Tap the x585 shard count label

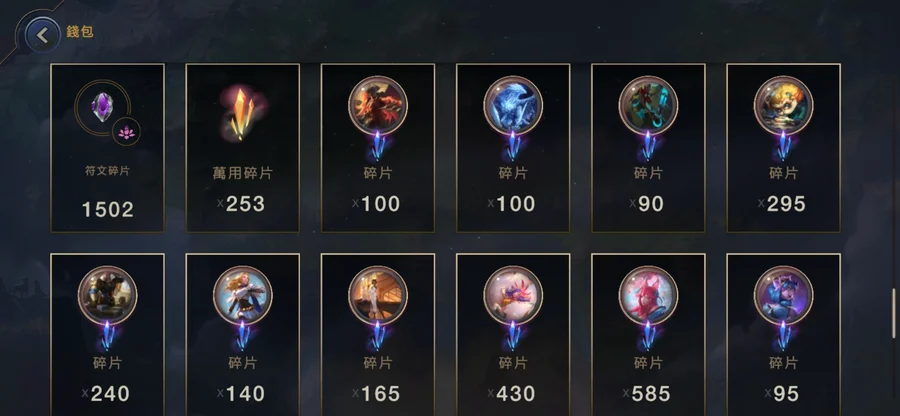[646, 394]
